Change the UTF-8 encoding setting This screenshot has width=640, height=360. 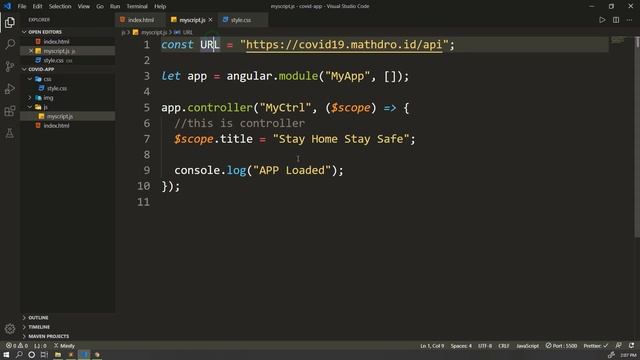pos(485,346)
